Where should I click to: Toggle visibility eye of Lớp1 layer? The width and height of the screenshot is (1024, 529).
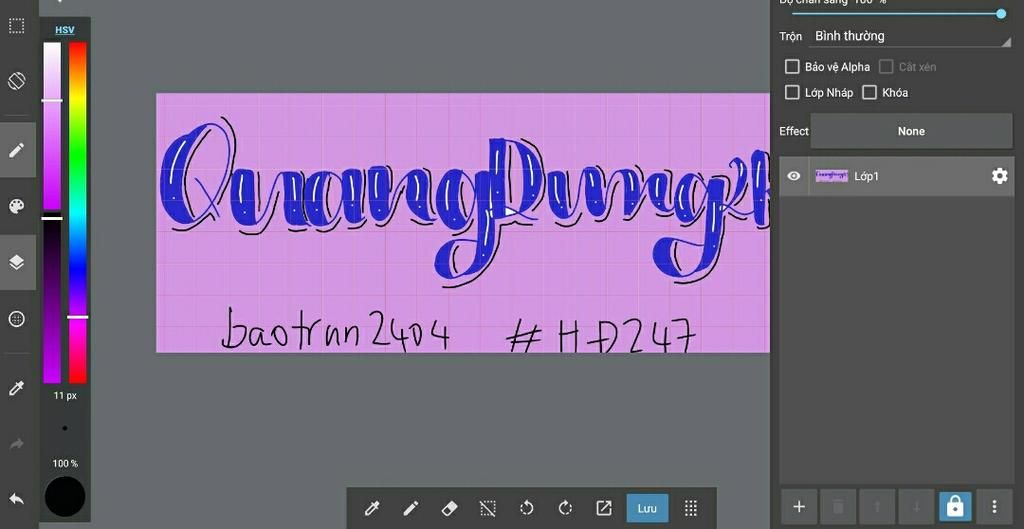tap(793, 176)
